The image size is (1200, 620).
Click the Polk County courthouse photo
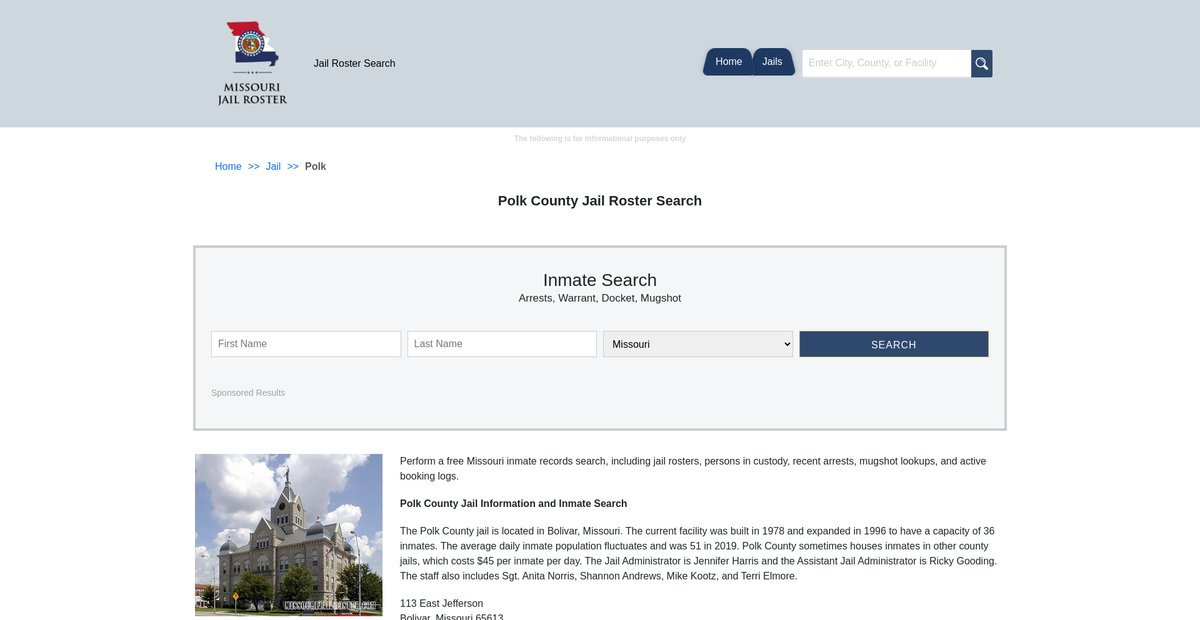(x=289, y=535)
